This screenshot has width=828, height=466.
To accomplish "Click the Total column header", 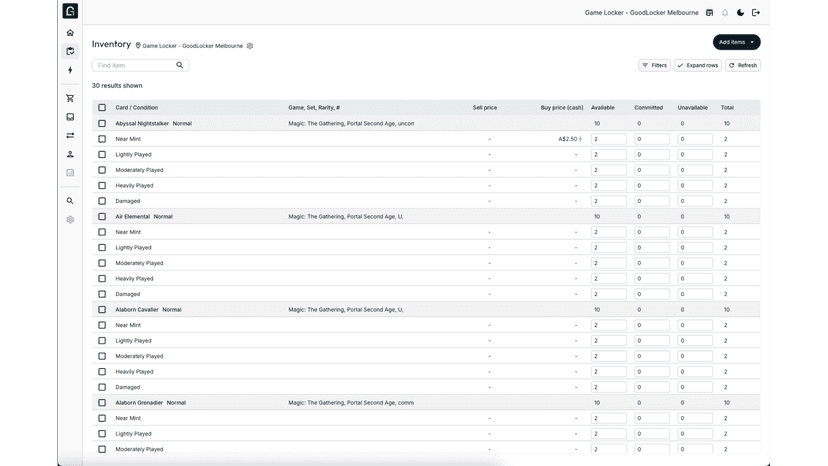I will 727,107.
